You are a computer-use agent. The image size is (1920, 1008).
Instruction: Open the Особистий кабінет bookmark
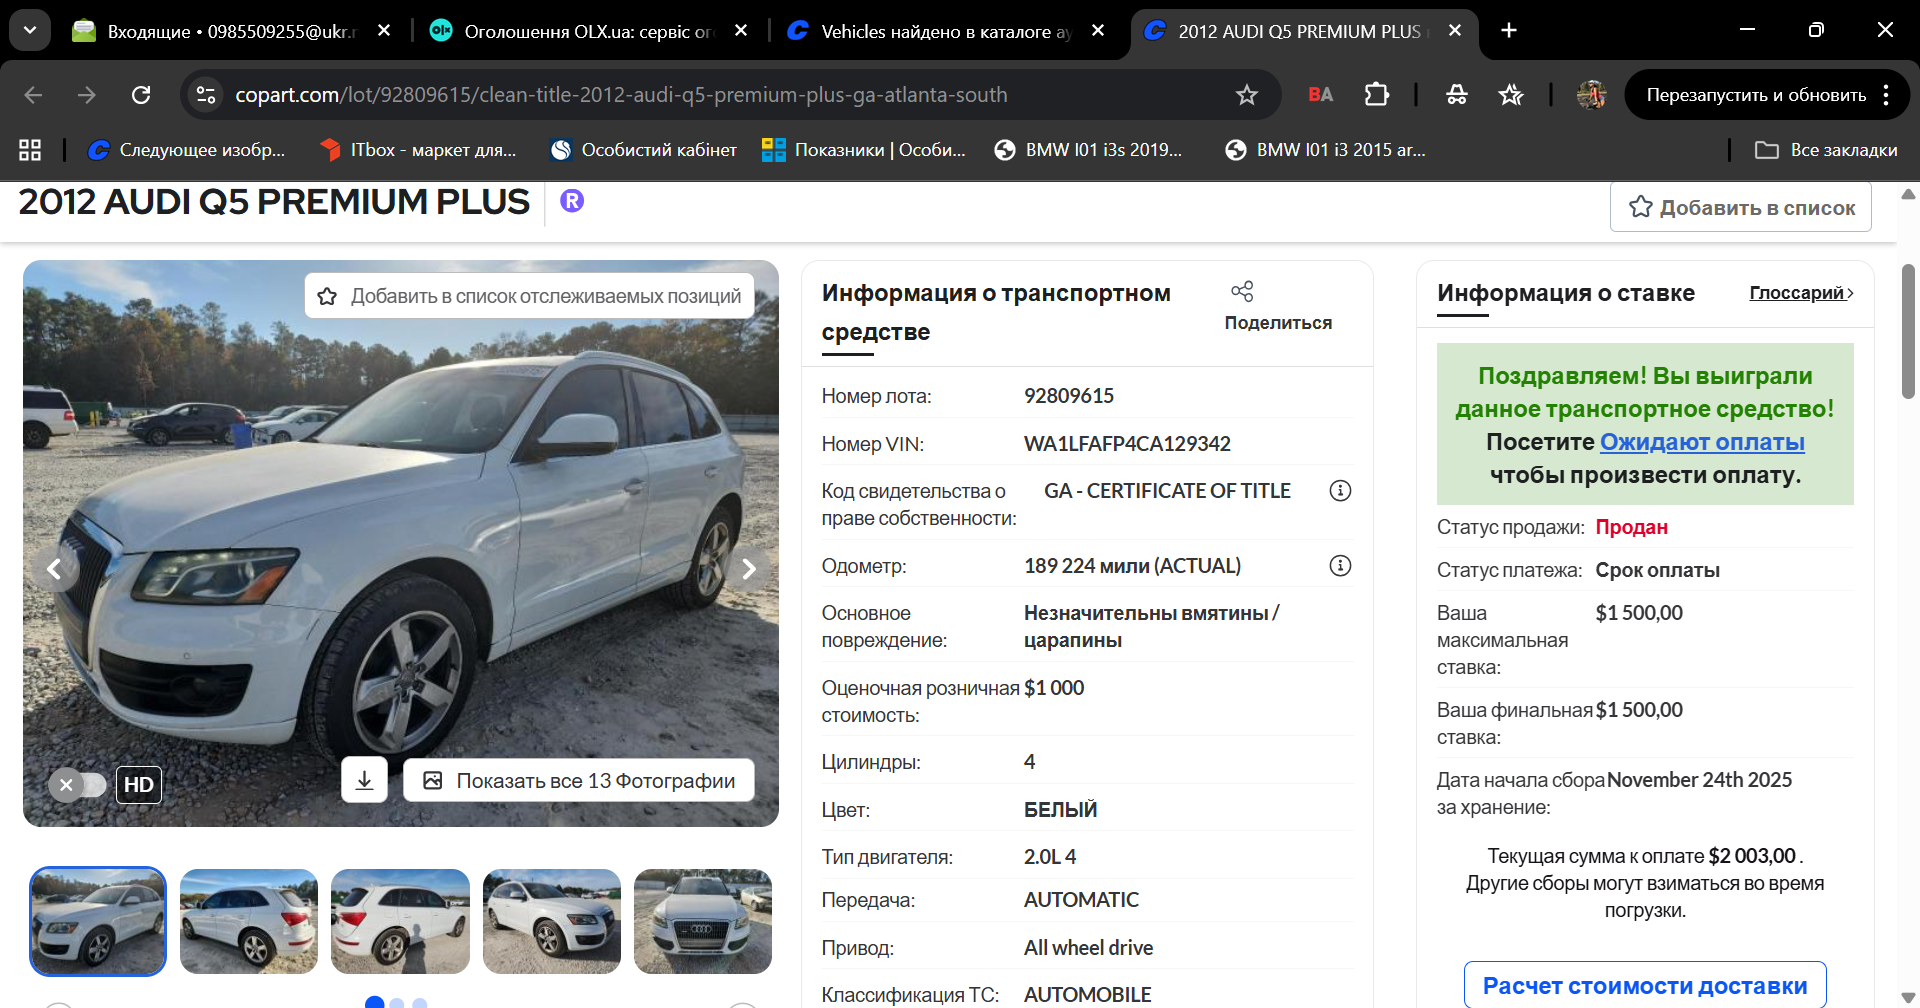[643, 150]
